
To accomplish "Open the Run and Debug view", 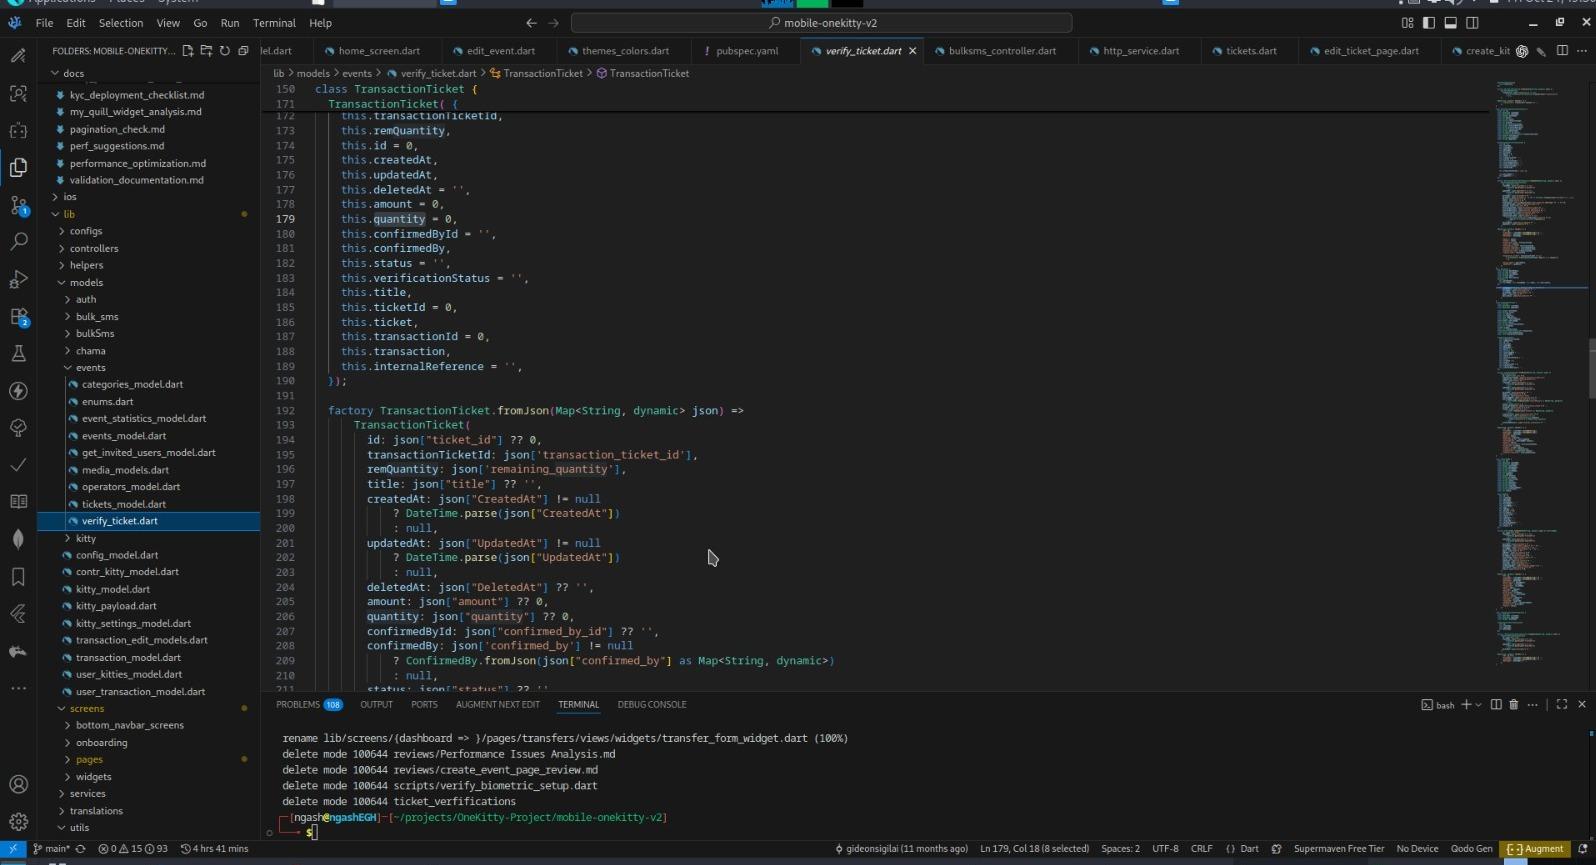I will click(18, 279).
